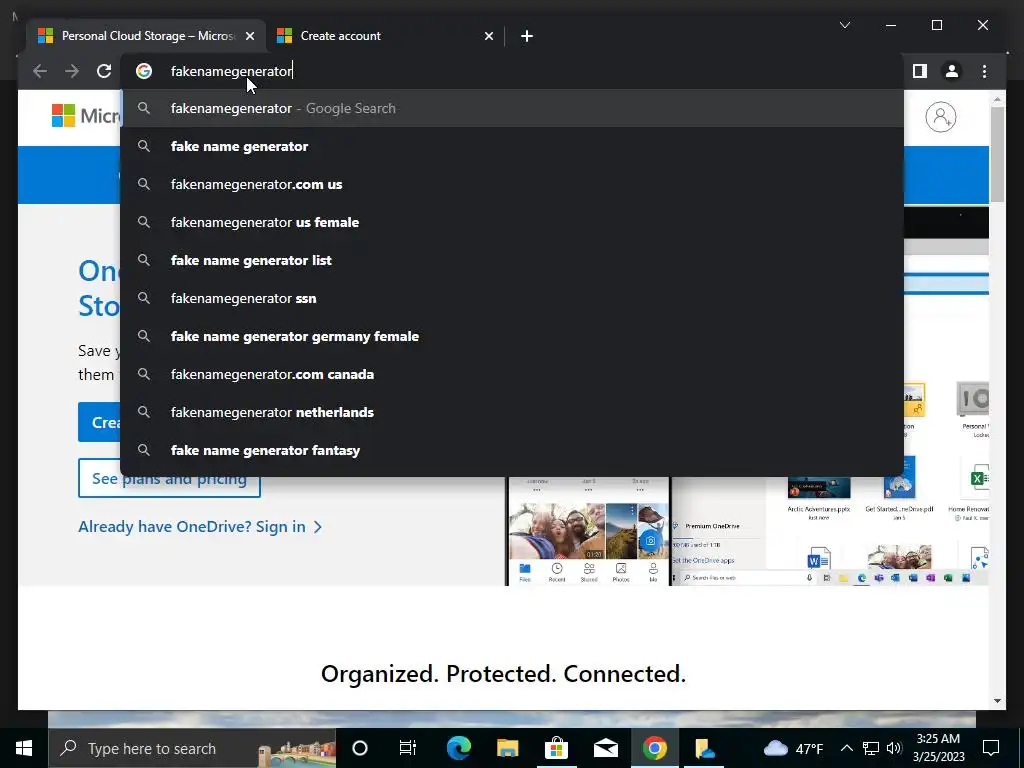This screenshot has width=1024, height=768.
Task: Click the 'Type here to search' taskbar box
Action: point(192,748)
